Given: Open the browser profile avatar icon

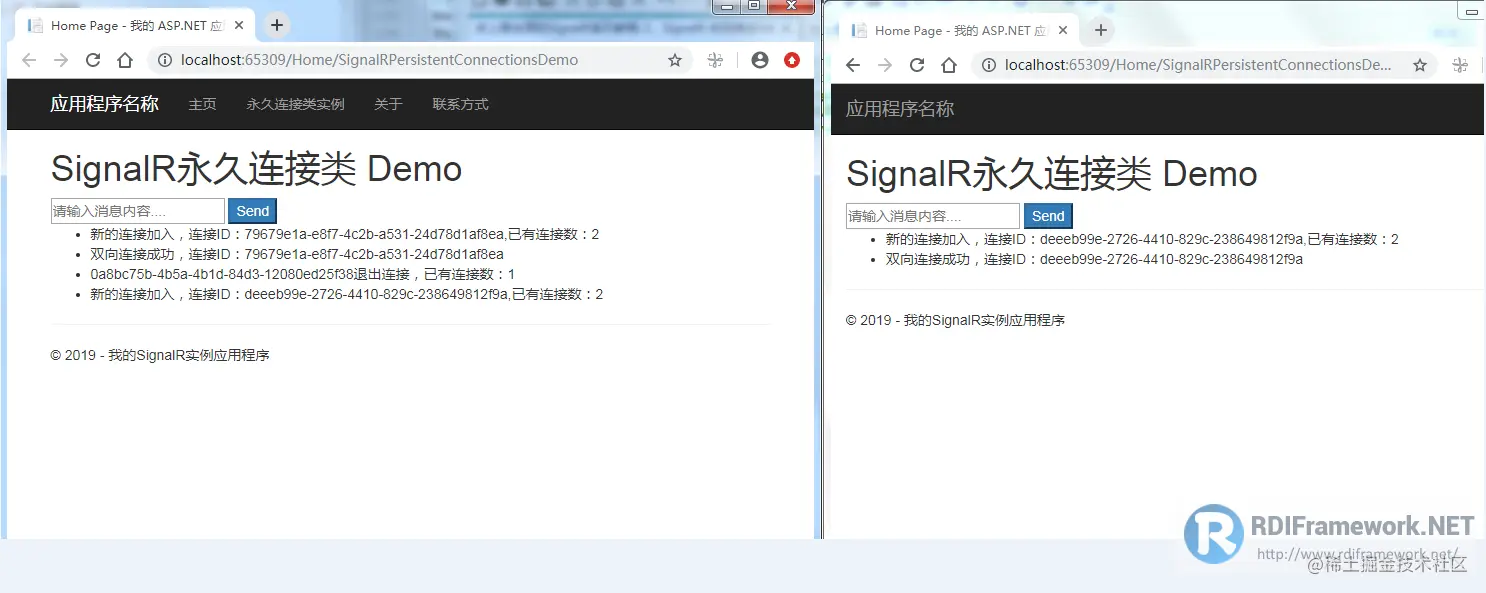Looking at the screenshot, I should pos(759,59).
